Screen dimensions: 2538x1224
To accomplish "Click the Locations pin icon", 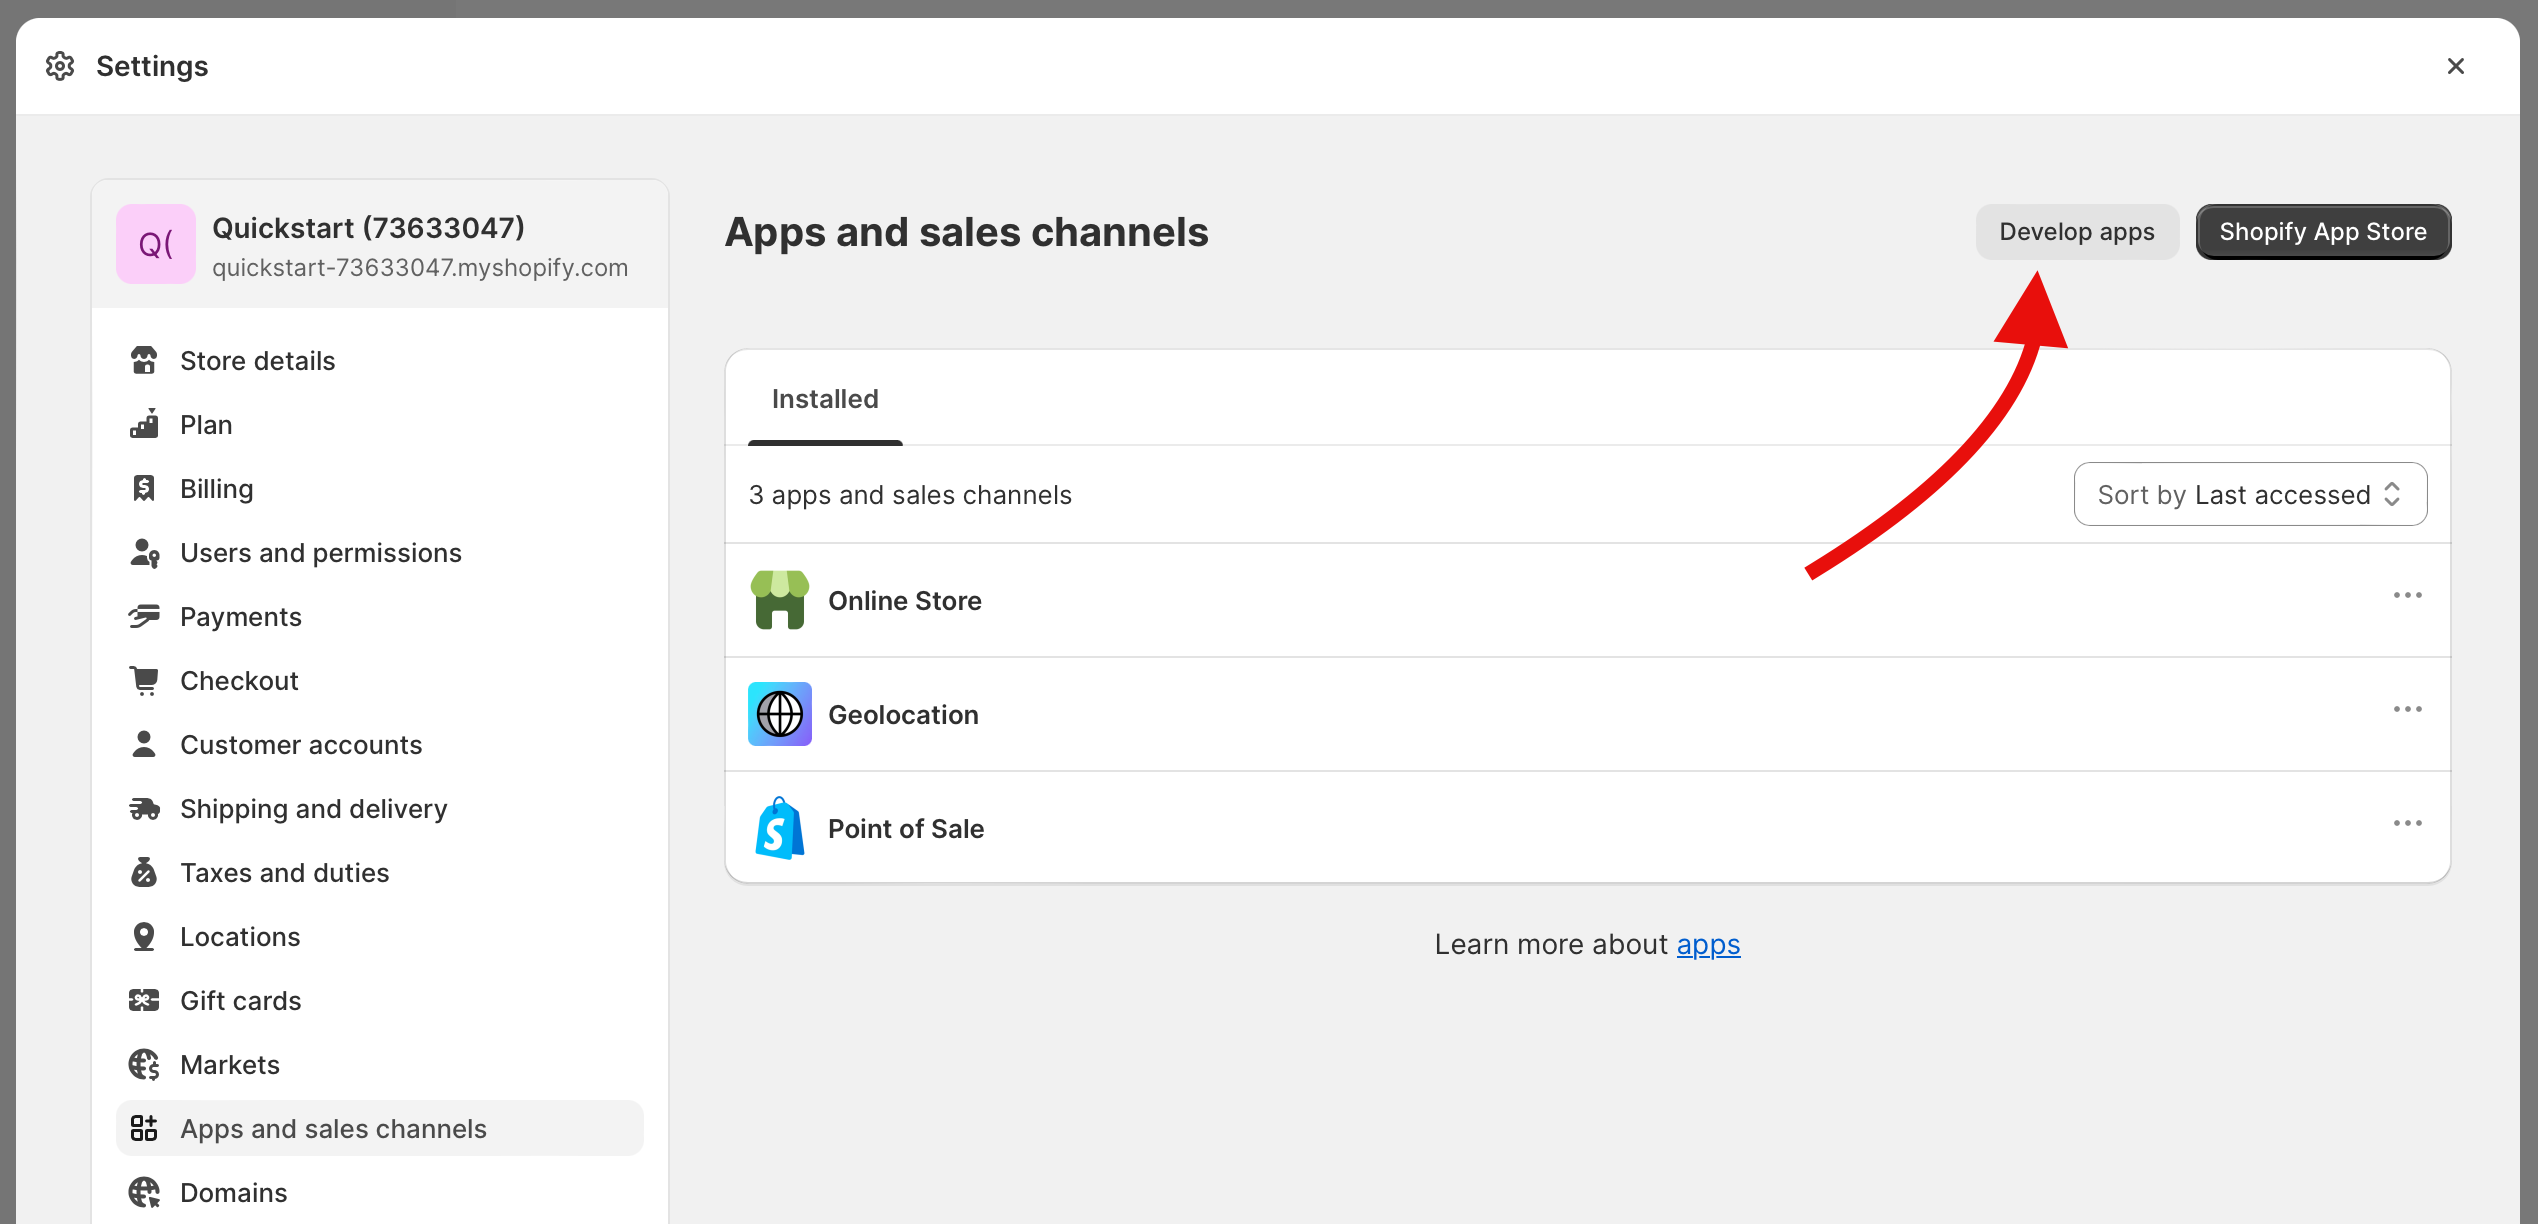I will [144, 937].
